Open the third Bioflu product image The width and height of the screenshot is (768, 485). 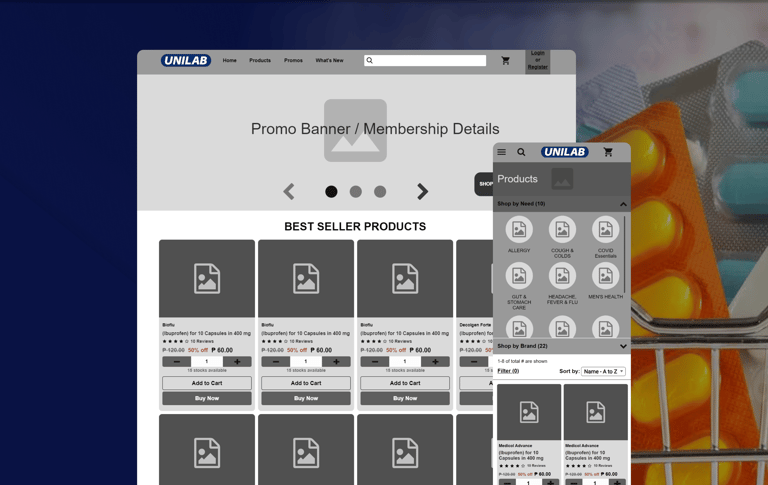(x=405, y=278)
